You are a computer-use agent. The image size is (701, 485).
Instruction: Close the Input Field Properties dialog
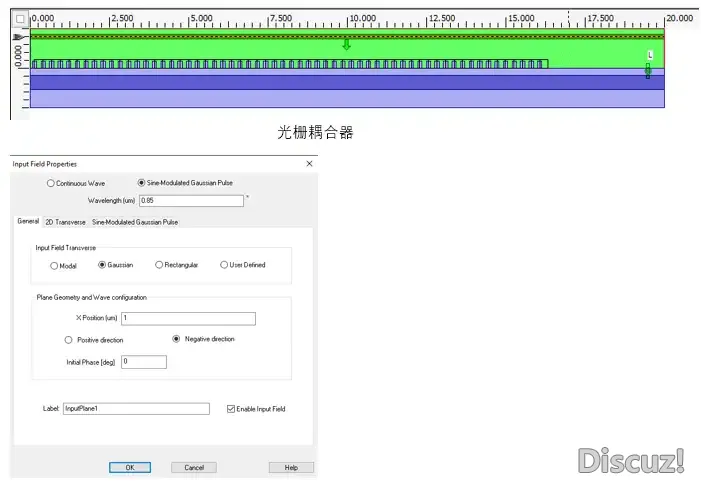tap(309, 164)
